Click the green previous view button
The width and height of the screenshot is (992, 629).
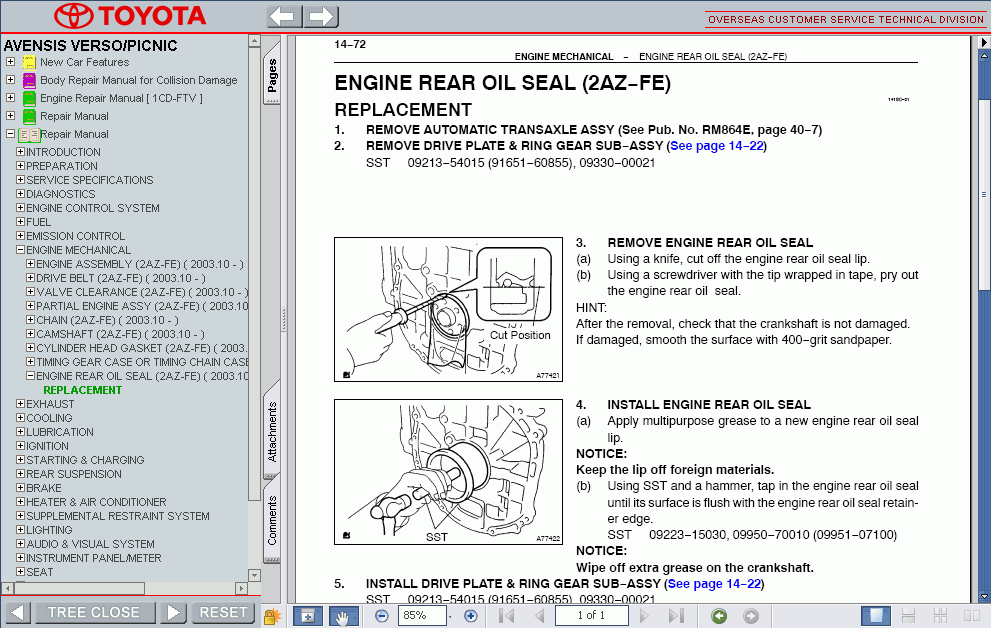(719, 616)
